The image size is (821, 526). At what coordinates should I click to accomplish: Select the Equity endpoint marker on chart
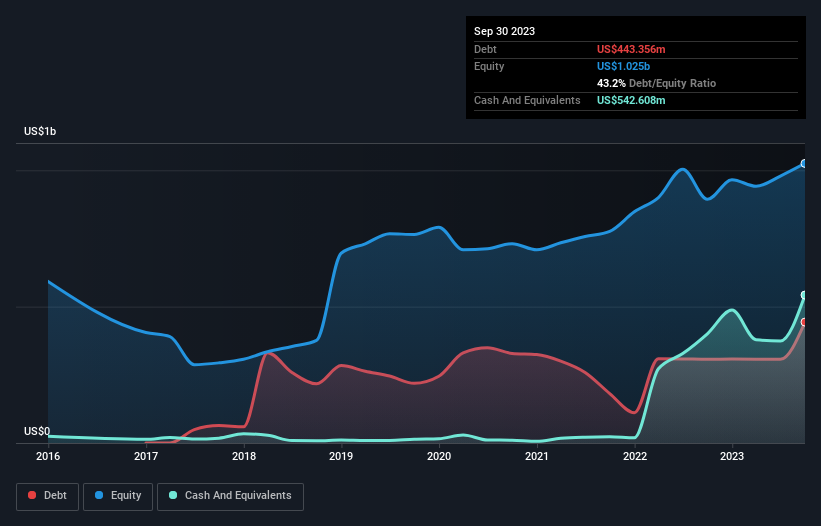click(x=804, y=164)
